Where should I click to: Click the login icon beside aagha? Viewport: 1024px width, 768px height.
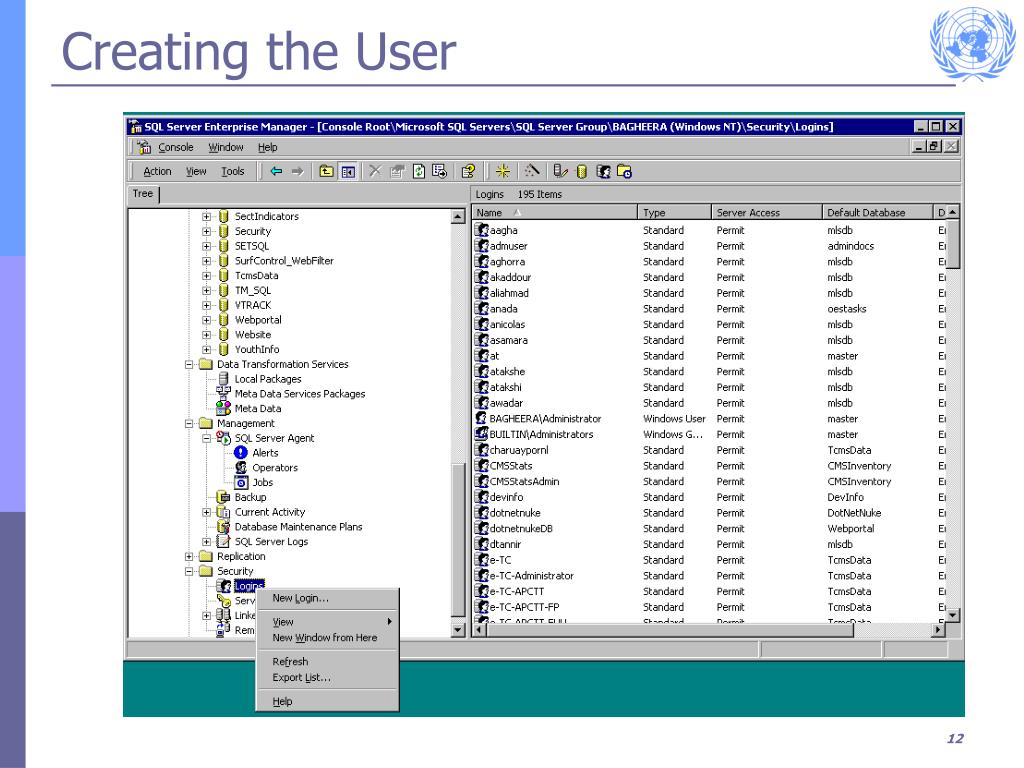point(482,230)
